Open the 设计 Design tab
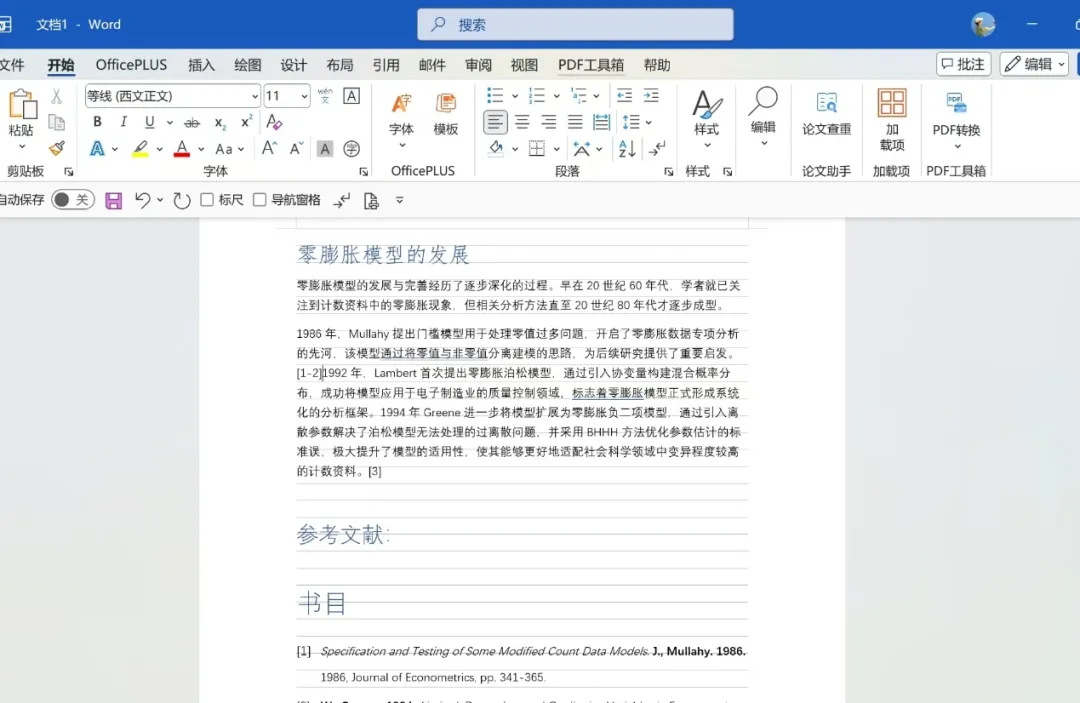 (293, 65)
